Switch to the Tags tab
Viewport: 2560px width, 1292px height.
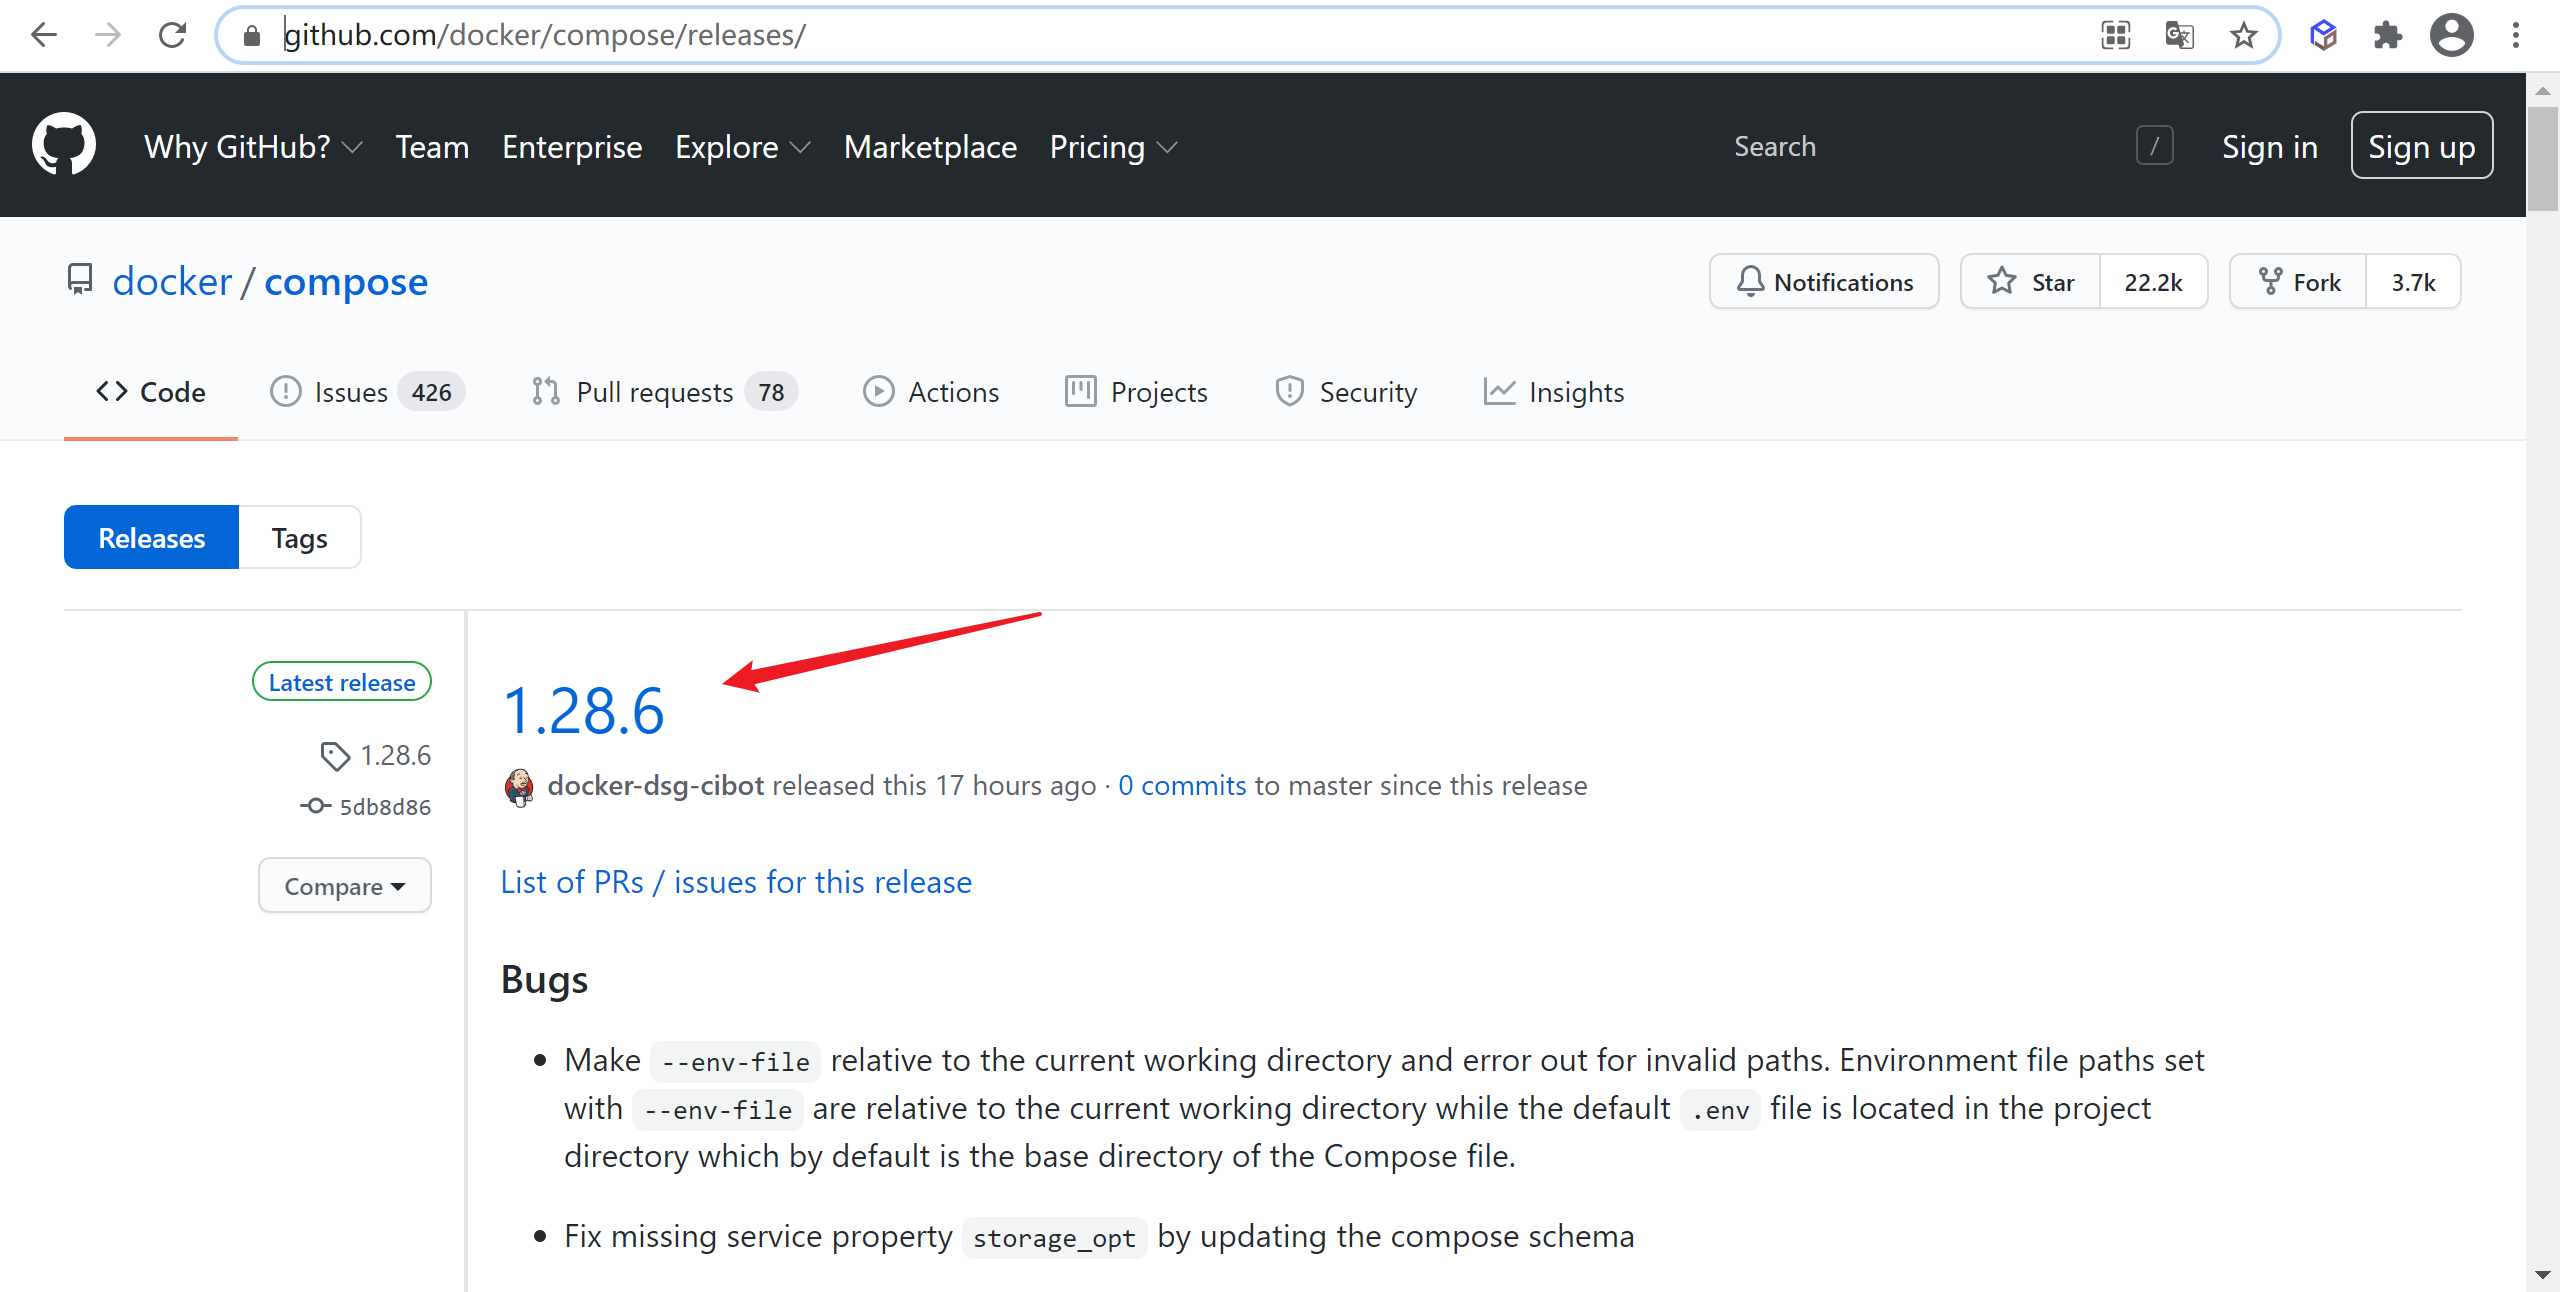[x=299, y=538]
